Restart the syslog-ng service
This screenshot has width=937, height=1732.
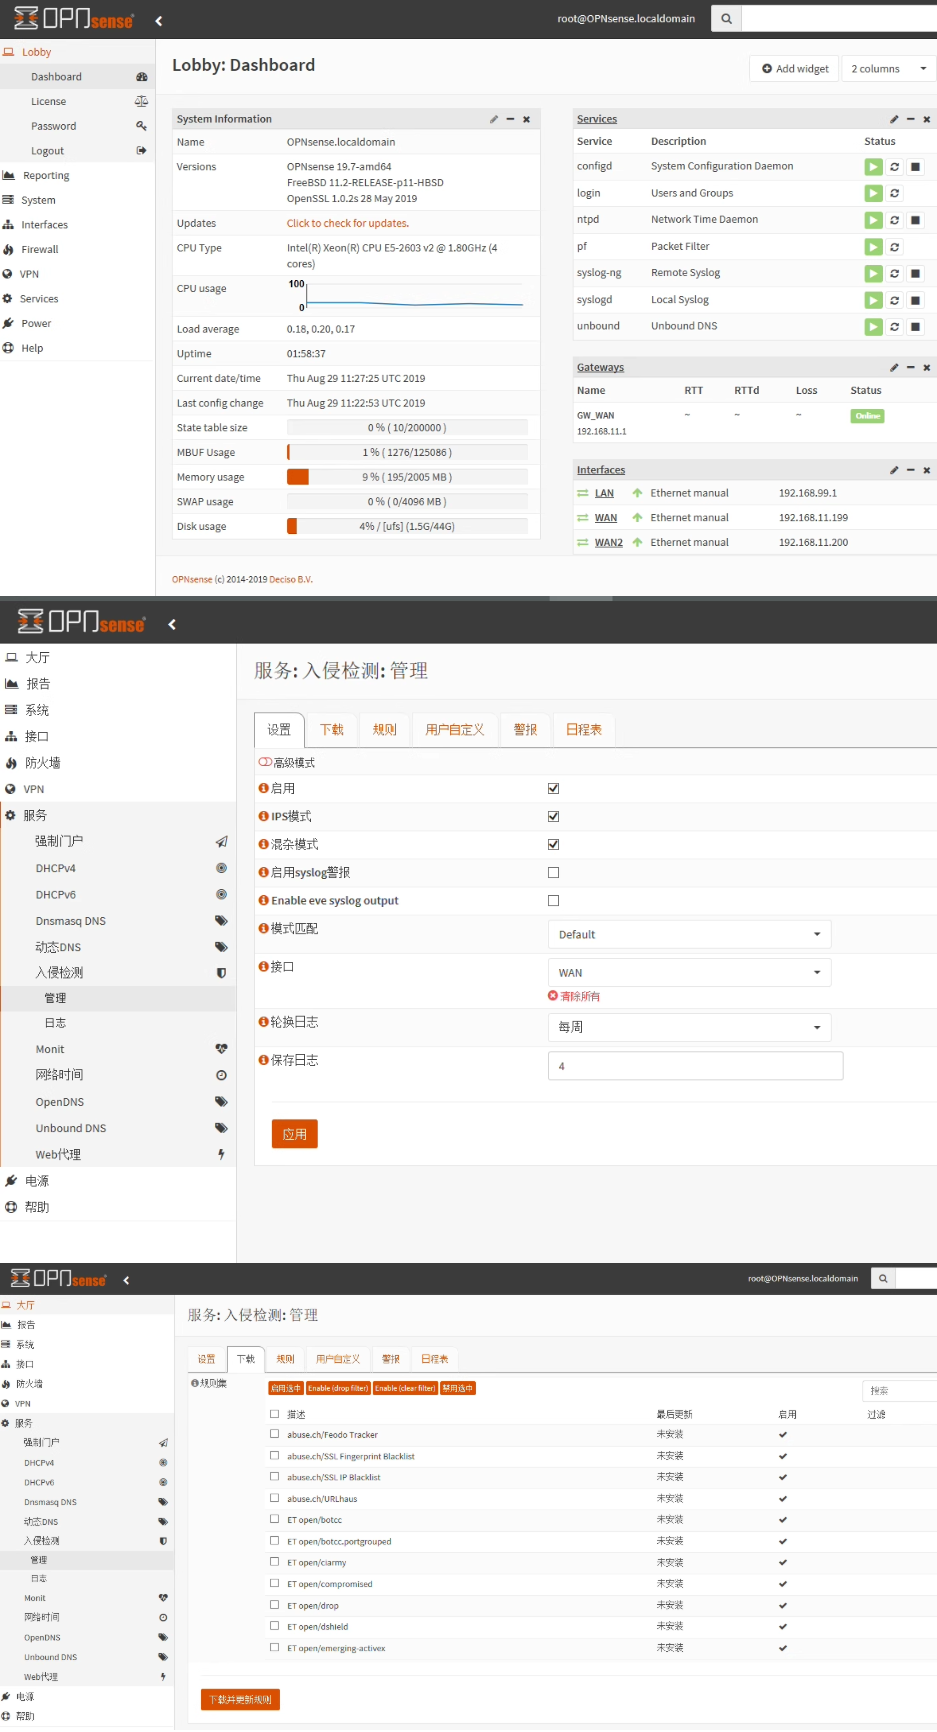click(894, 274)
